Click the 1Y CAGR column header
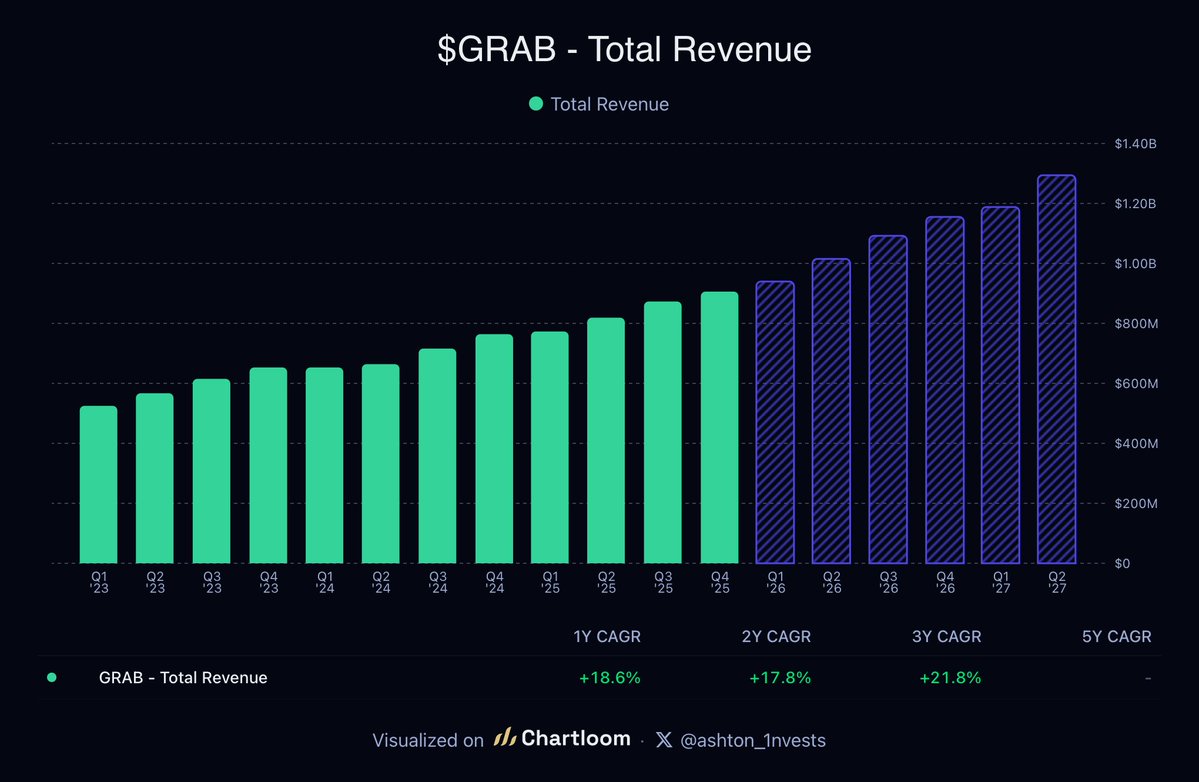Image resolution: width=1199 pixels, height=782 pixels. [x=607, y=637]
